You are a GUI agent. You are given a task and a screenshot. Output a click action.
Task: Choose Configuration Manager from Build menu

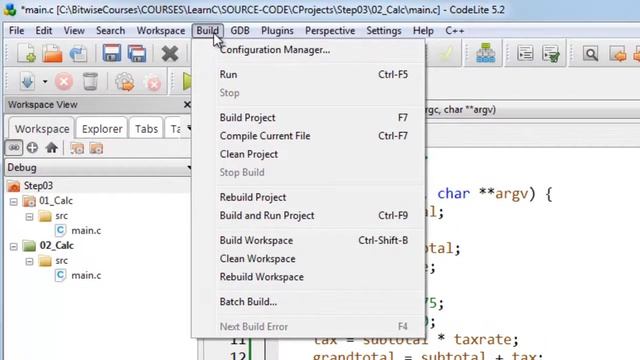click(x=309, y=50)
